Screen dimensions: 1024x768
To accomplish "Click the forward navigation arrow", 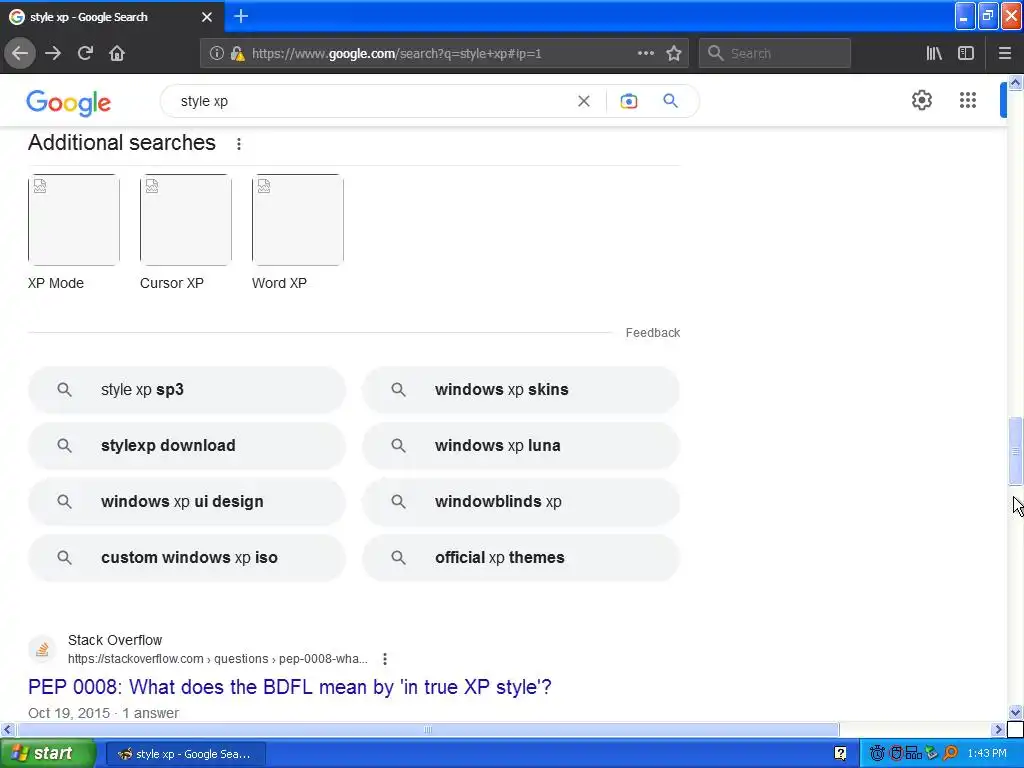I will point(53,53).
